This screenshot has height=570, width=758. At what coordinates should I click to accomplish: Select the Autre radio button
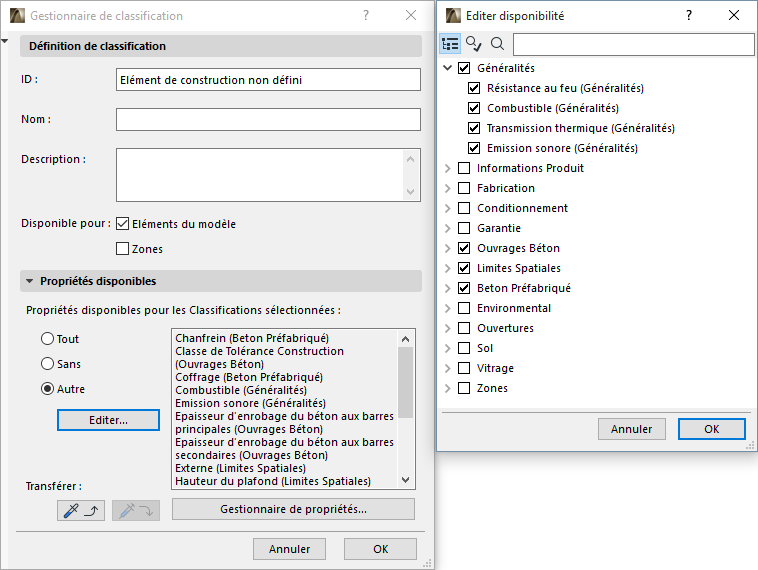coord(47,389)
